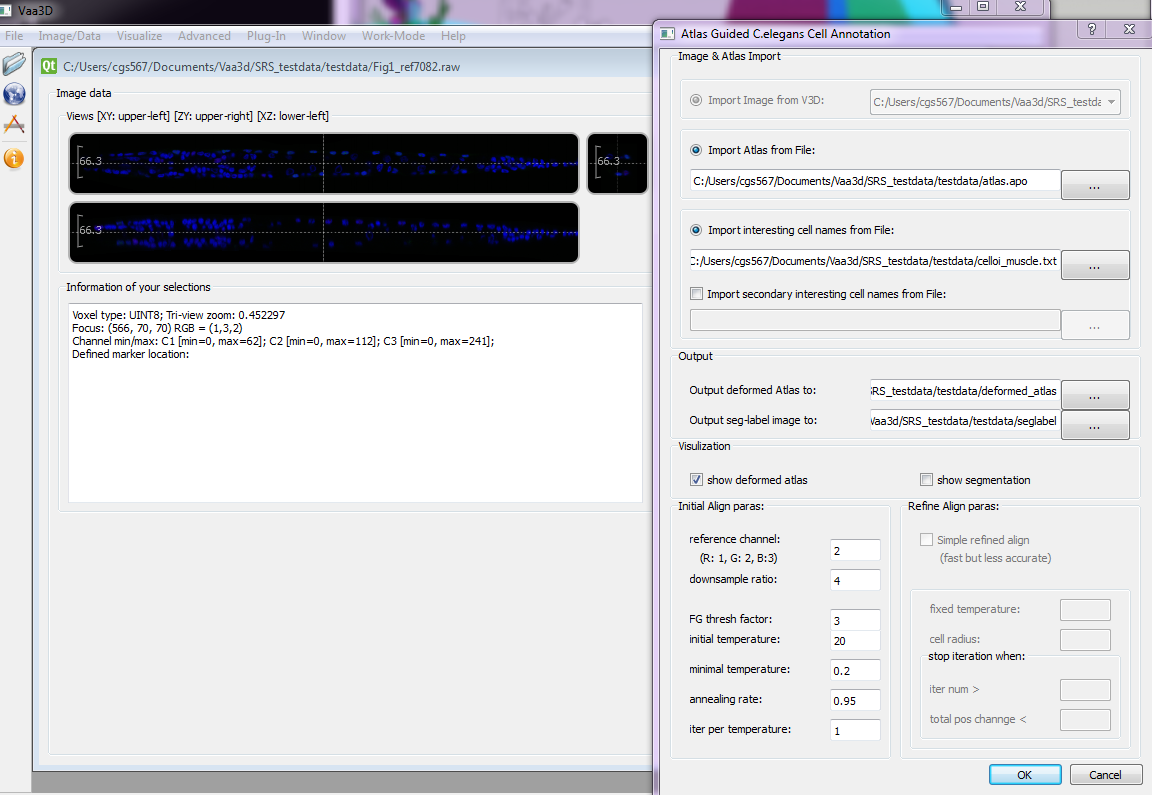Browse for the atlas.apo file
The image size is (1152, 795).
pyautogui.click(x=1094, y=185)
